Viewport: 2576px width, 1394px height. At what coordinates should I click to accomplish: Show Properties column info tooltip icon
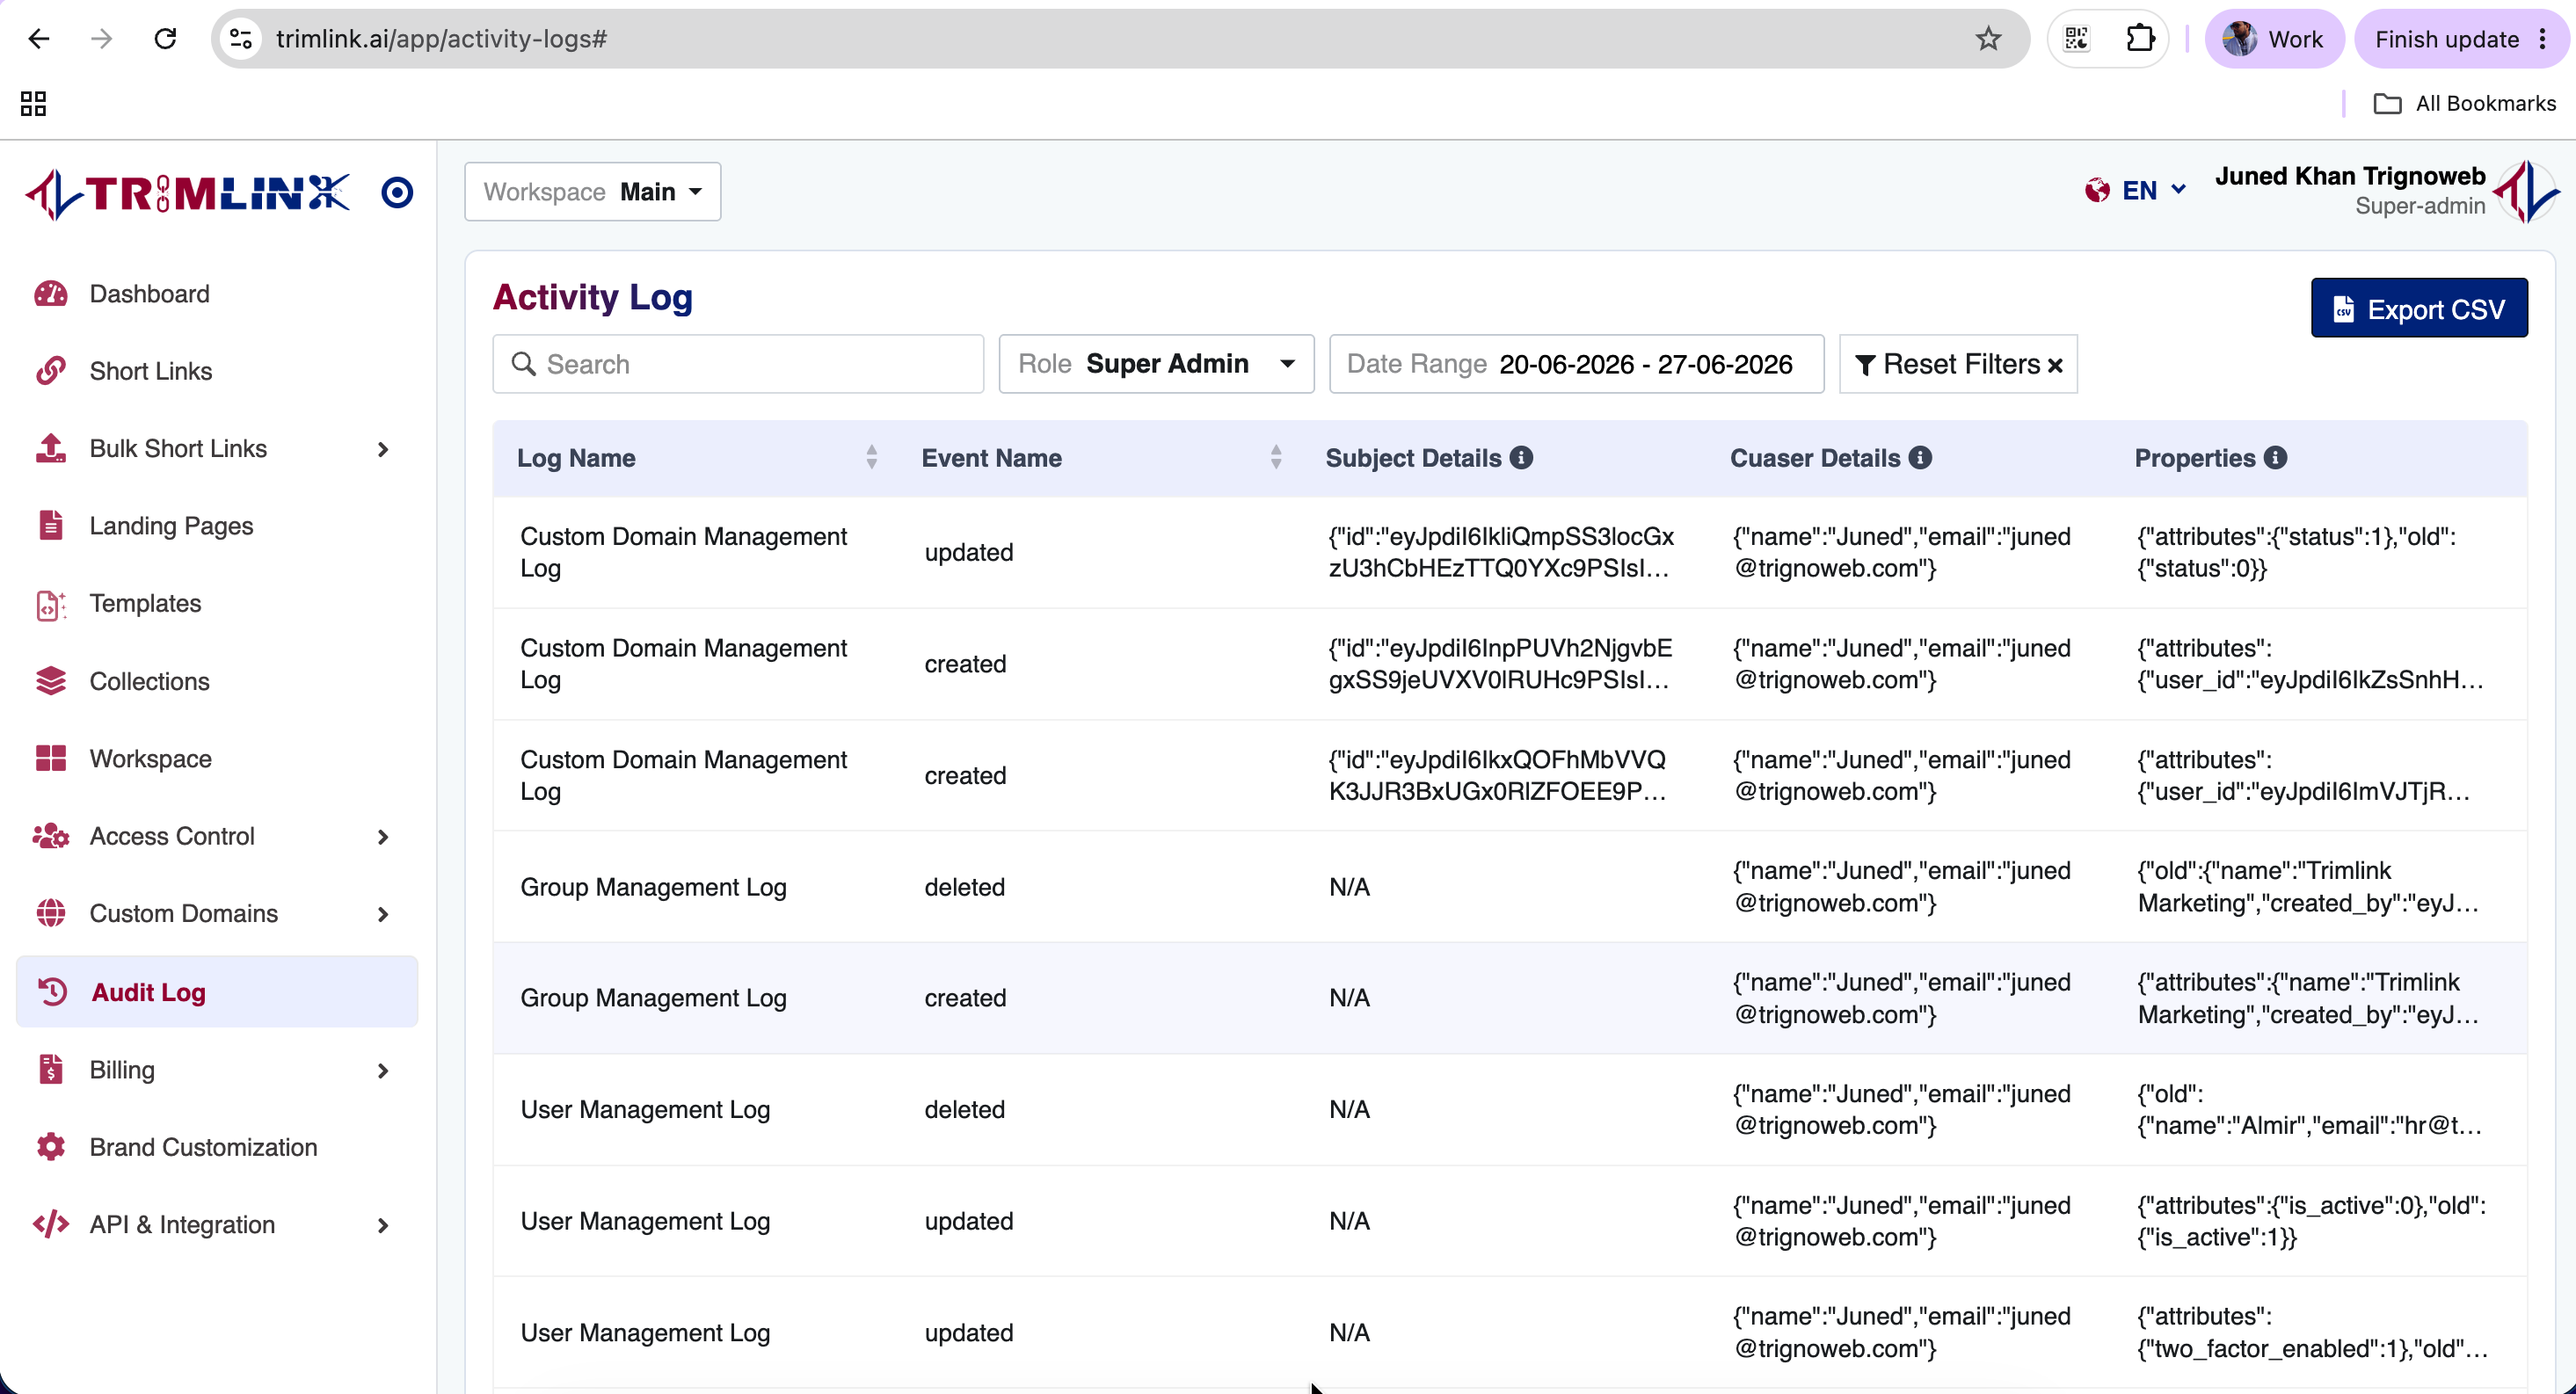click(2275, 457)
